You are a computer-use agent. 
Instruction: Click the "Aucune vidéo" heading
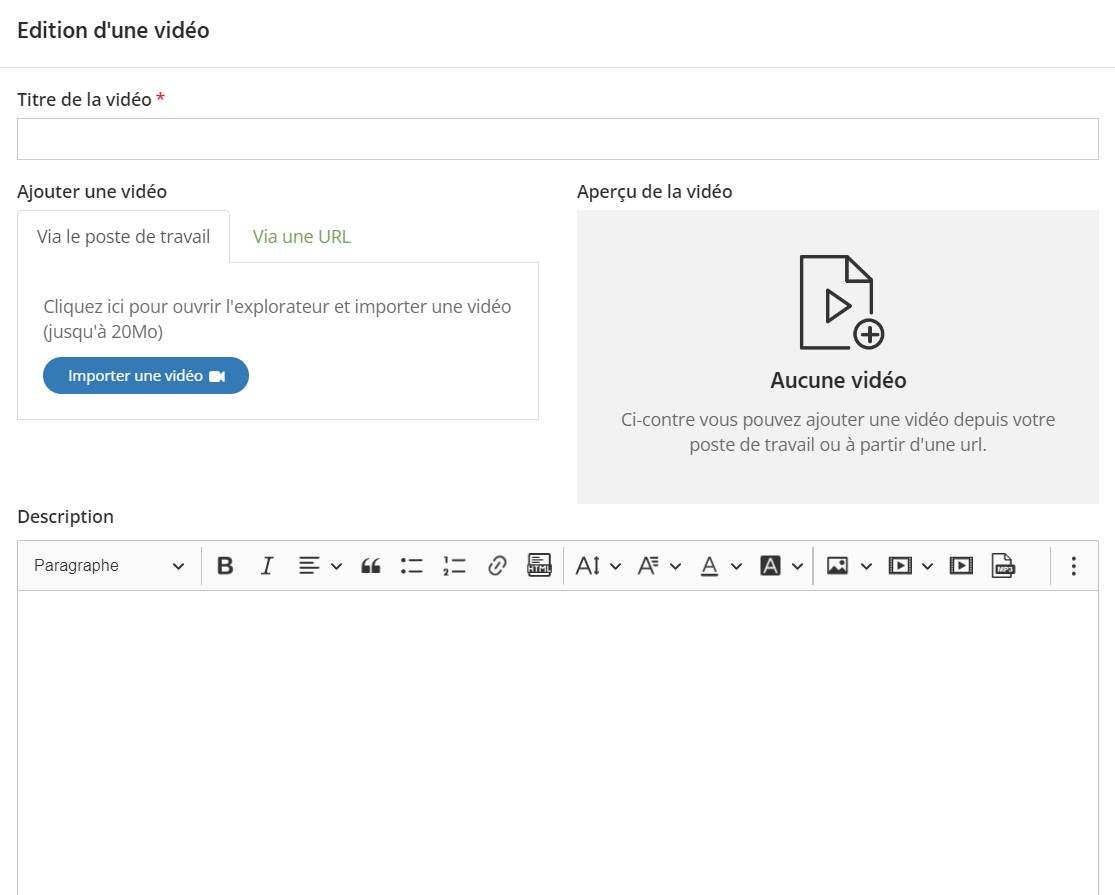[838, 380]
